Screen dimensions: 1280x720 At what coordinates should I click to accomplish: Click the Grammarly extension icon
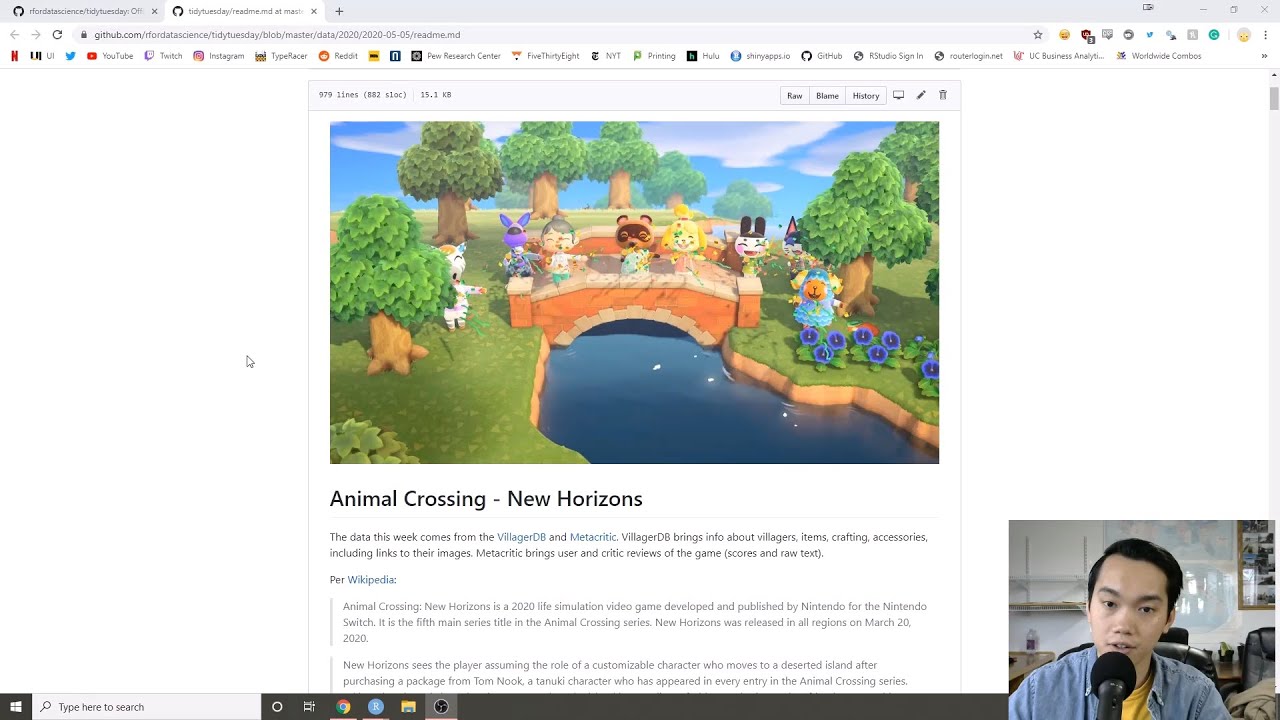tap(1214, 35)
